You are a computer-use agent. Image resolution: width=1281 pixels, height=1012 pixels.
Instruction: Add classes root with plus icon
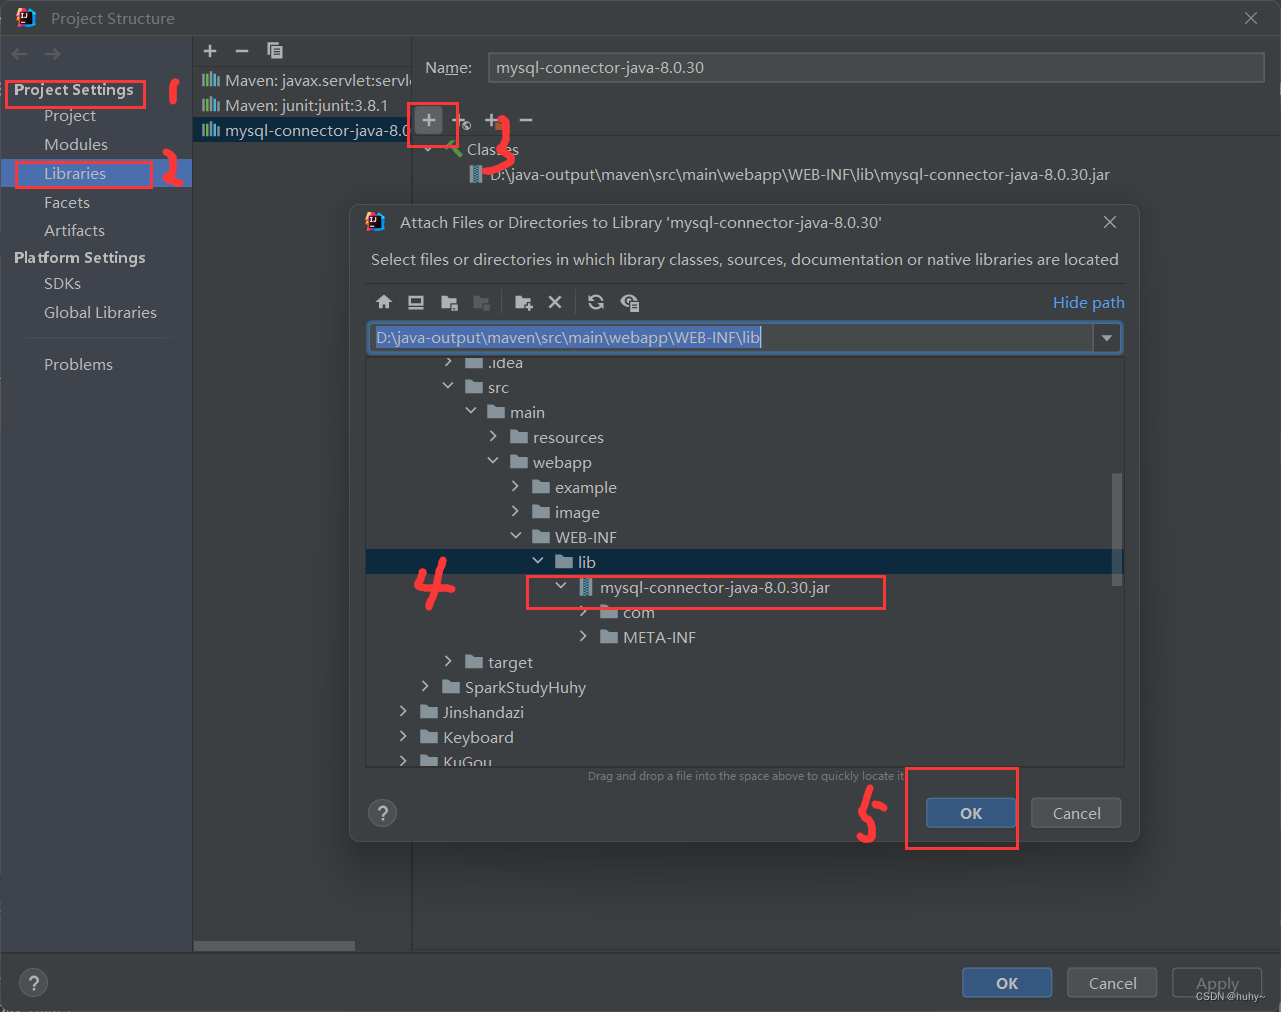coord(429,120)
